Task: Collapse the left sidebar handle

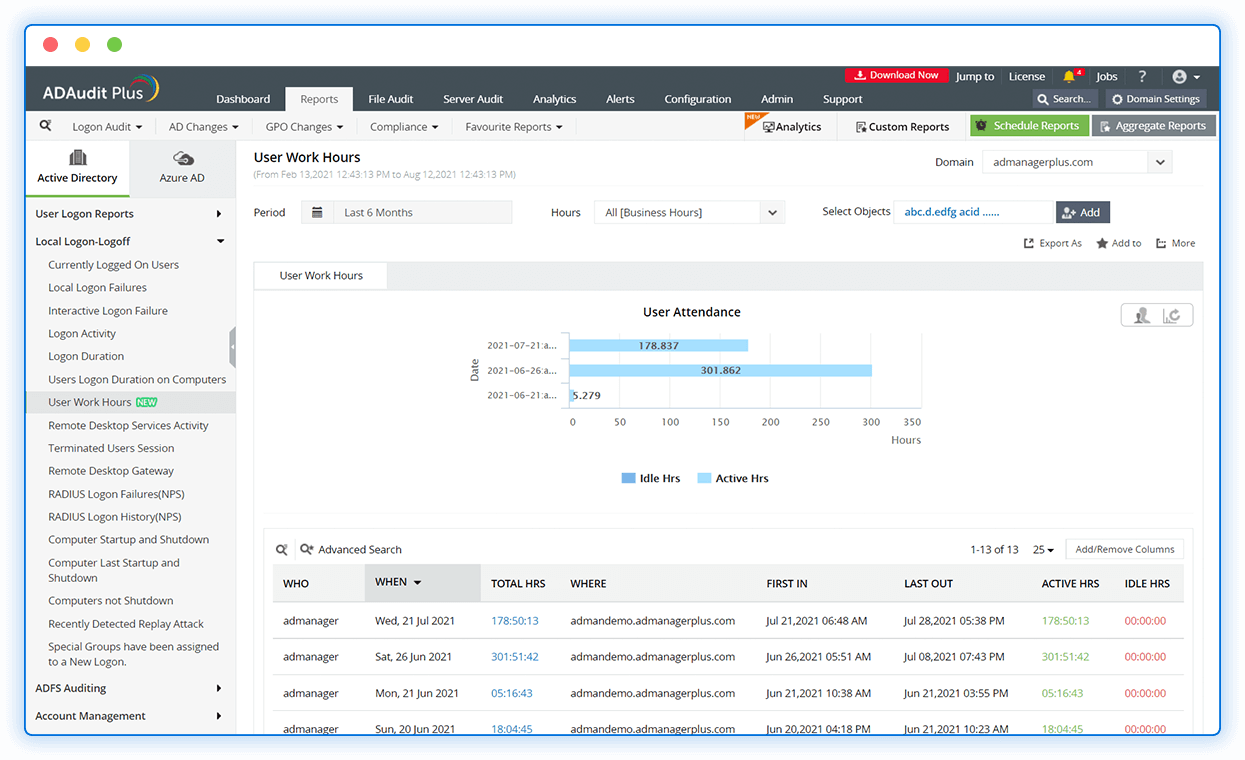Action: click(x=232, y=347)
